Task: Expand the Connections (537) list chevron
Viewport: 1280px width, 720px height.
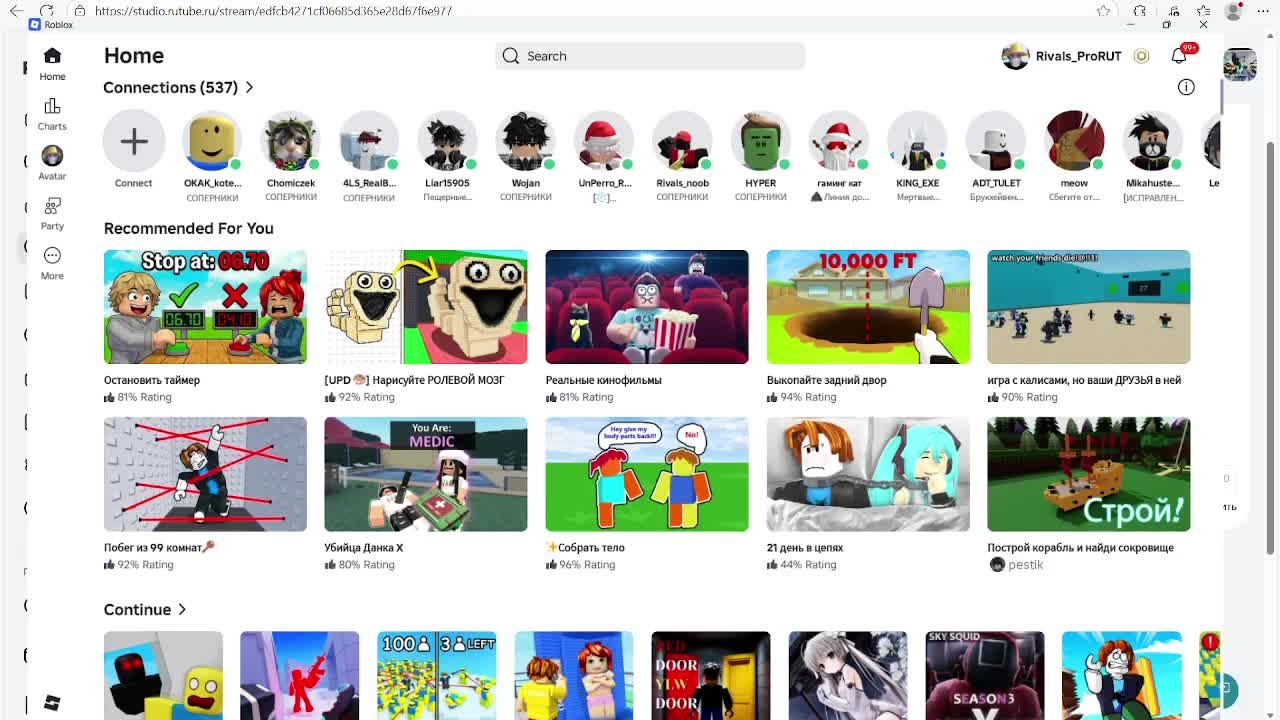Action: click(249, 88)
